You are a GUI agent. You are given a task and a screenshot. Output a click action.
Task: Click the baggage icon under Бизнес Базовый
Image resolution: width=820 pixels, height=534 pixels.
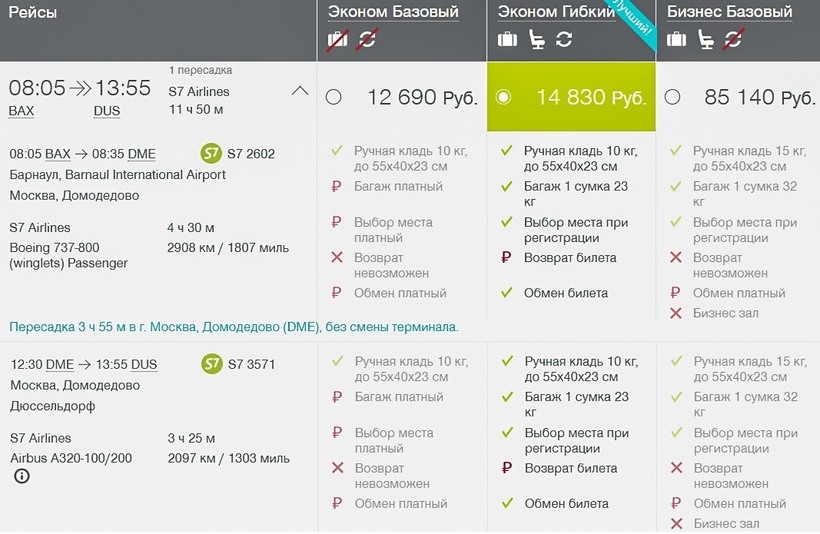(x=677, y=40)
